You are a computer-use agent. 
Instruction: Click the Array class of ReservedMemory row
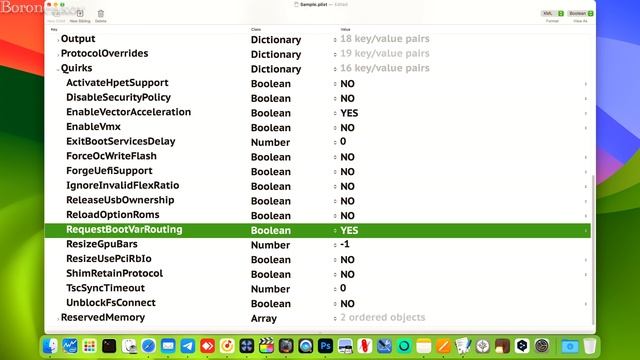pyautogui.click(x=264, y=318)
